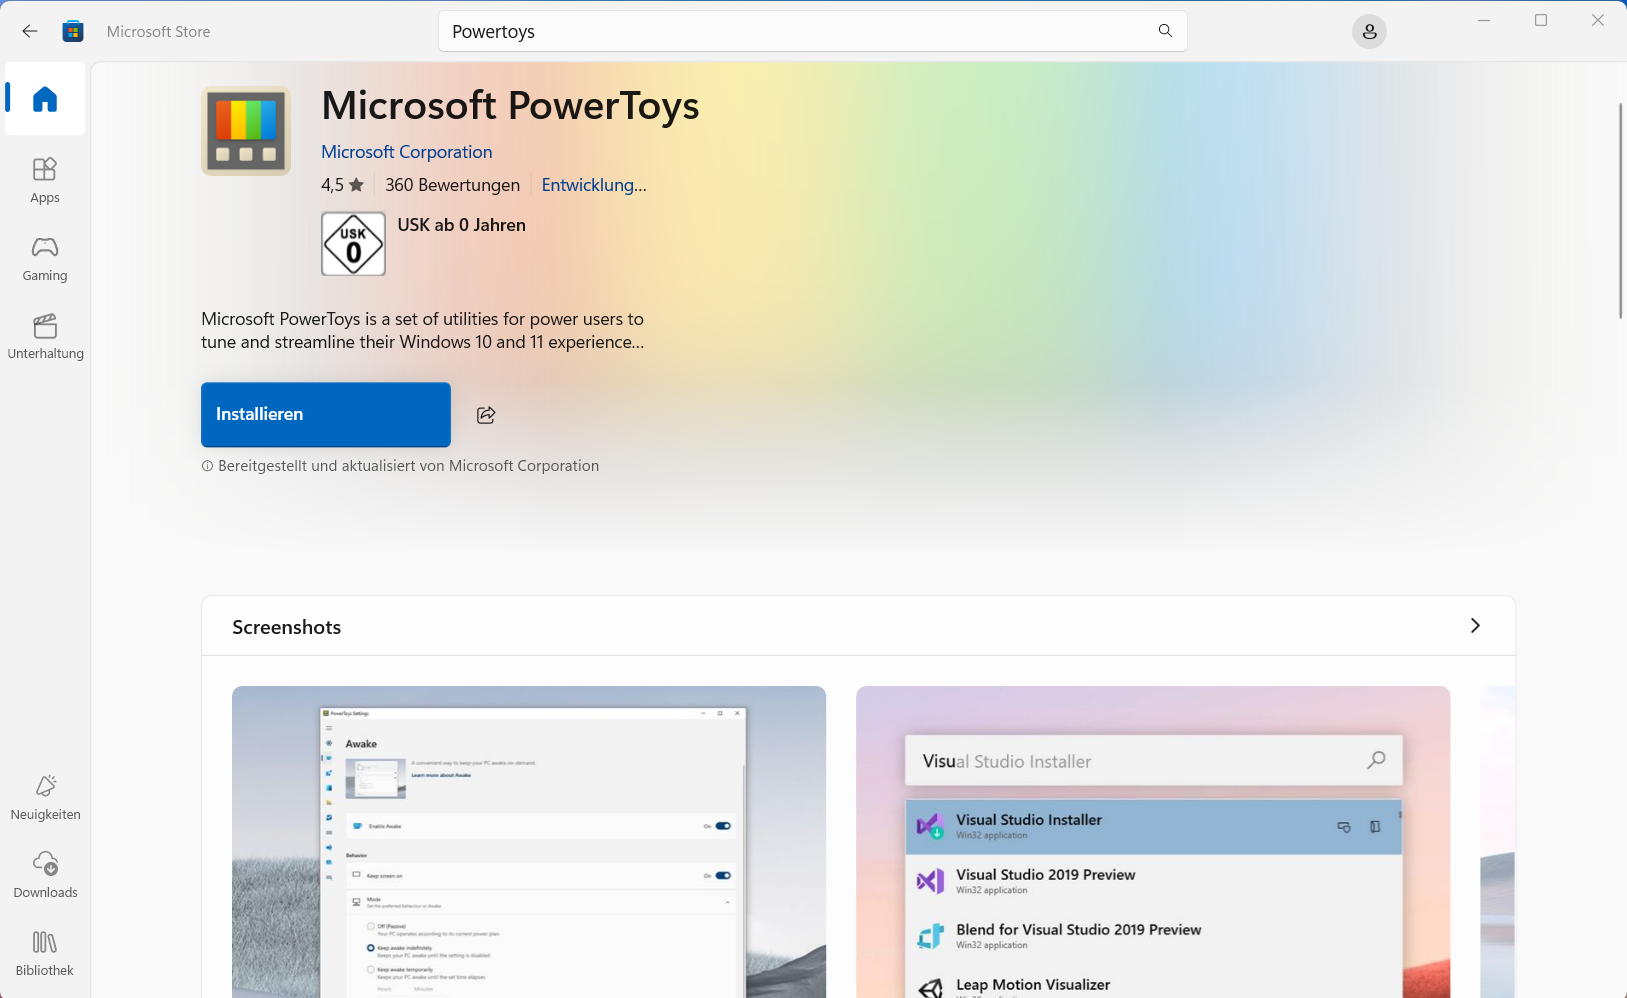Click the search magnifier icon
Viewport: 1627px width, 998px height.
pyautogui.click(x=1165, y=31)
